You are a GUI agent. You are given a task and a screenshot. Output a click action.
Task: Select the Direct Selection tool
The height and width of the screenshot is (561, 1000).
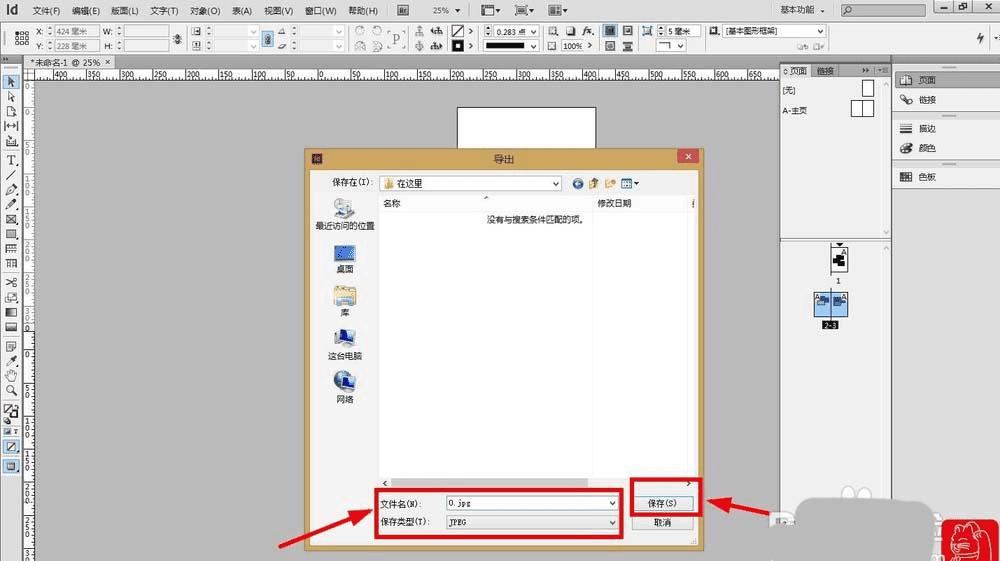coord(11,97)
